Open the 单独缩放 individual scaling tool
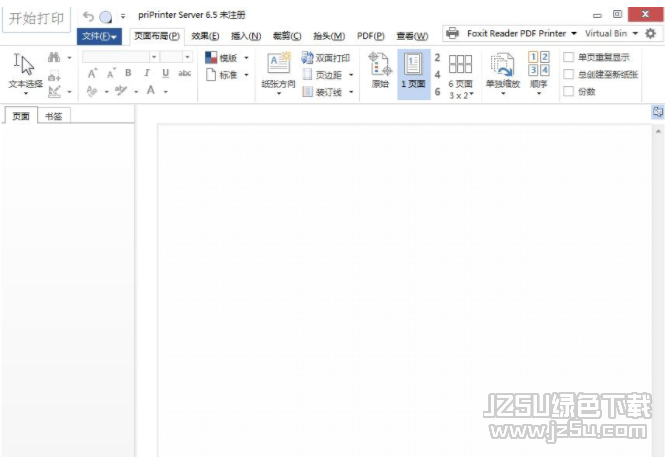Image resolution: width=665 pixels, height=457 pixels. coord(503,74)
